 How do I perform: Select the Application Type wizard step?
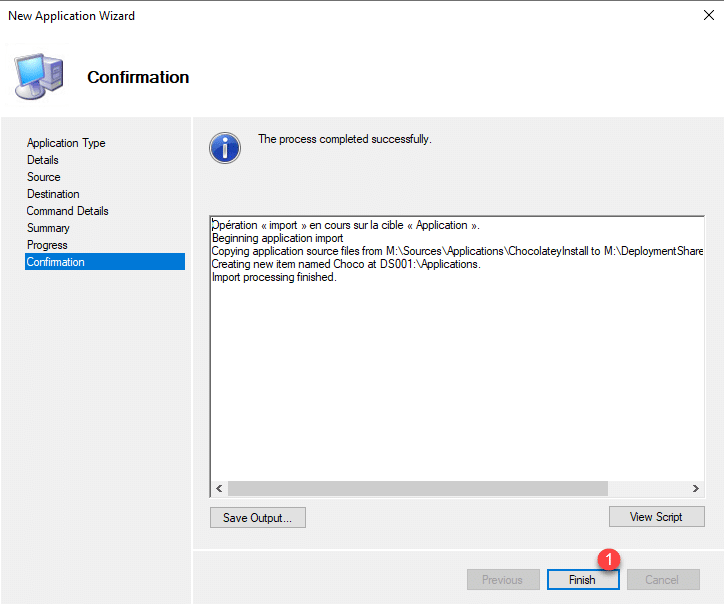pyautogui.click(x=66, y=143)
